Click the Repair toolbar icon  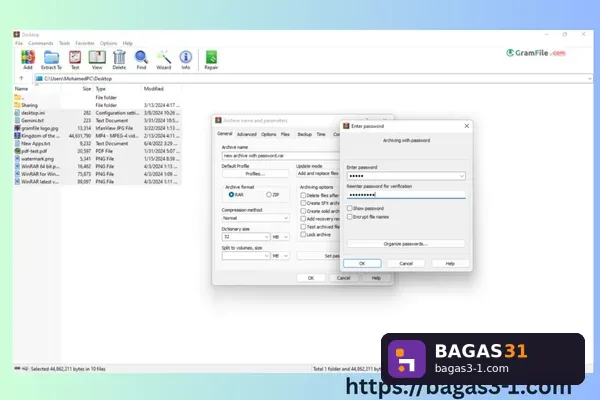(211, 60)
